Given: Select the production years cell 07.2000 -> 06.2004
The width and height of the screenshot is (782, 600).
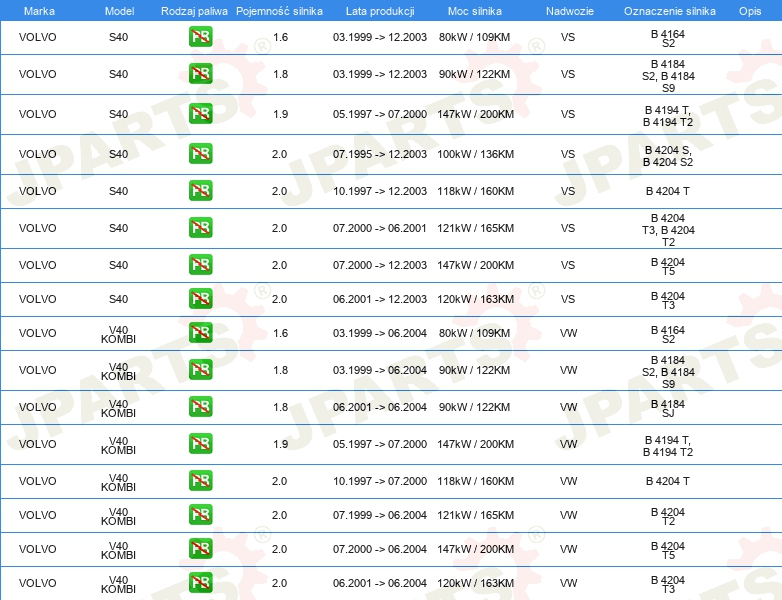Looking at the screenshot, I should tap(380, 549).
